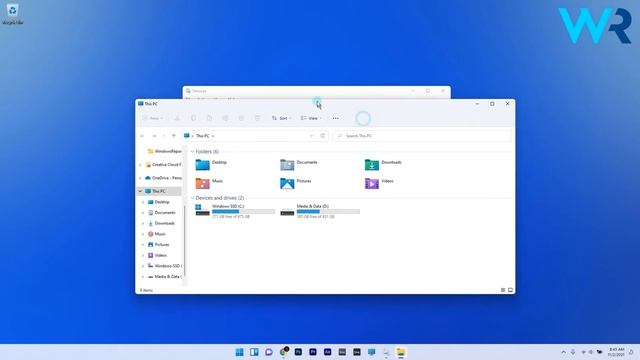Expand Desktop node in navigation pane
Image resolution: width=640 pixels, height=360 pixels.
point(143,202)
